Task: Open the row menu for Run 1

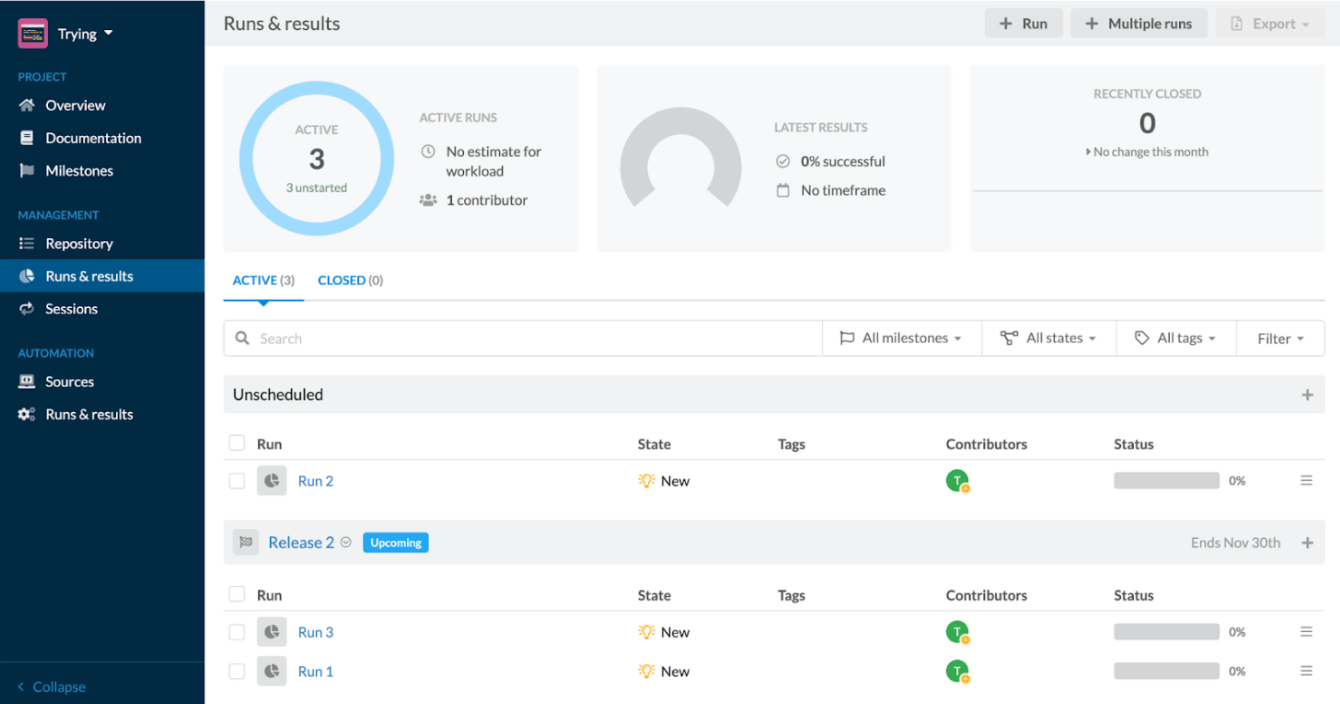Action: [x=1306, y=671]
